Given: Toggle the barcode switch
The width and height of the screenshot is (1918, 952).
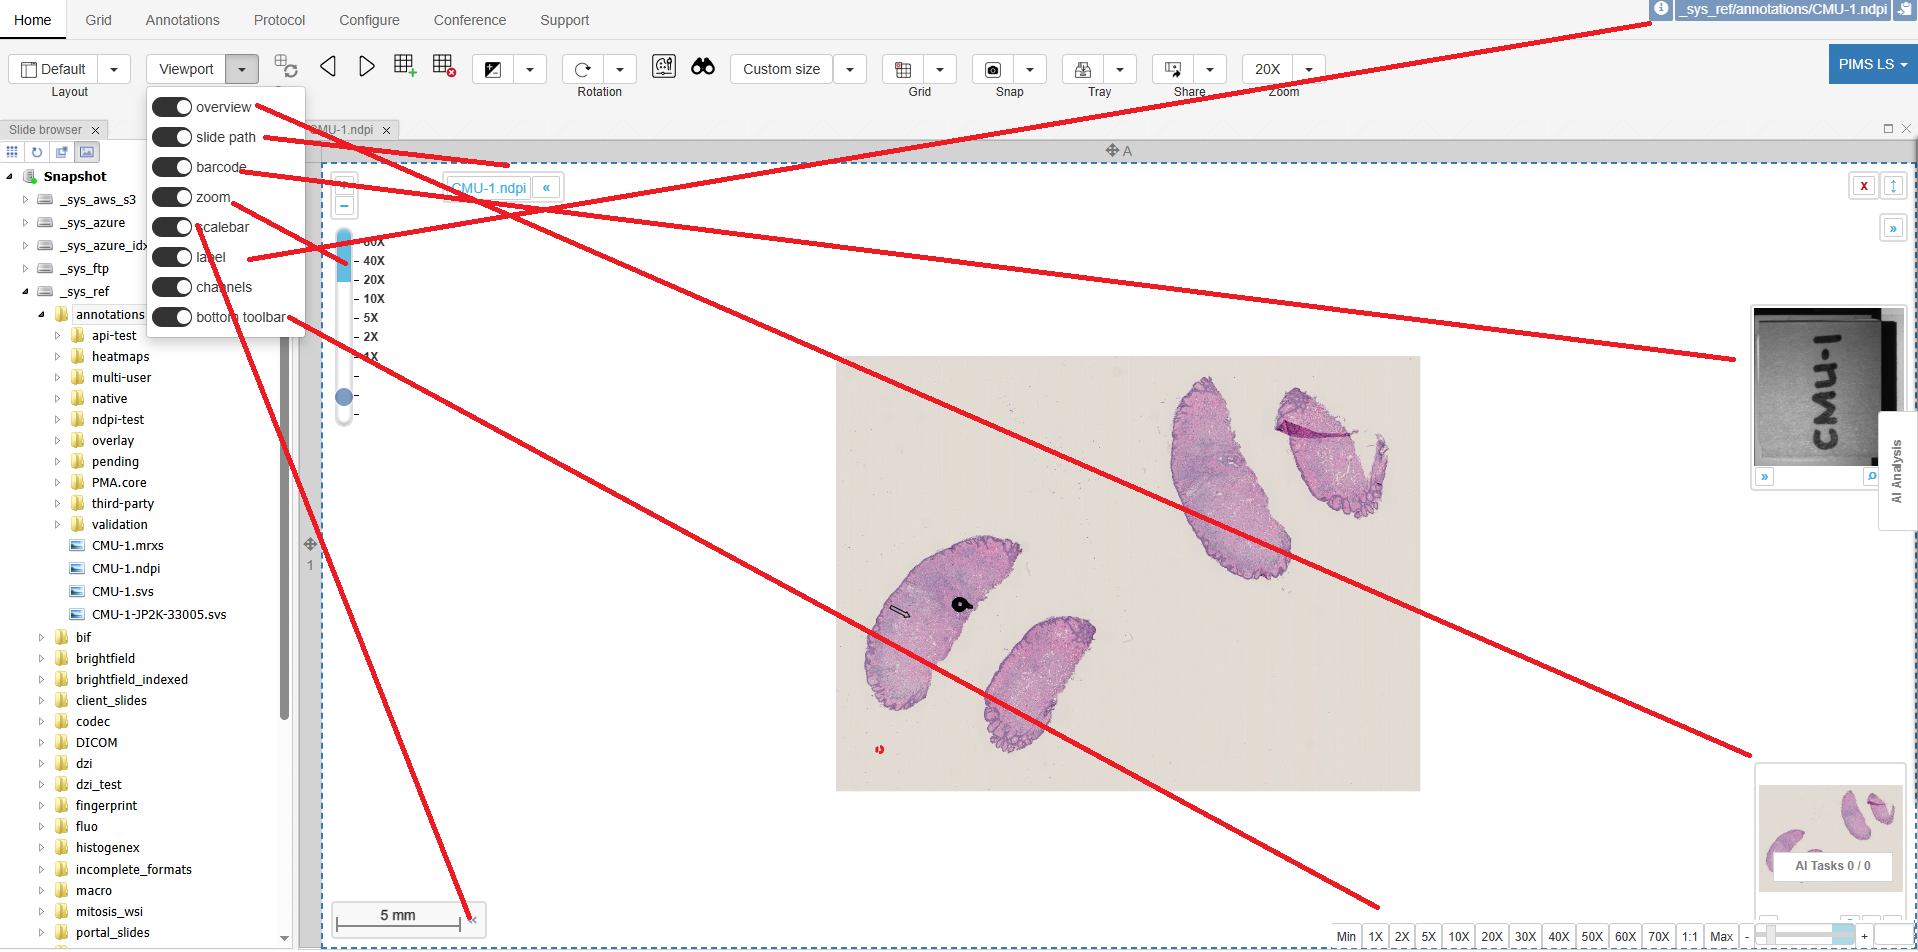Looking at the screenshot, I should click(172, 167).
